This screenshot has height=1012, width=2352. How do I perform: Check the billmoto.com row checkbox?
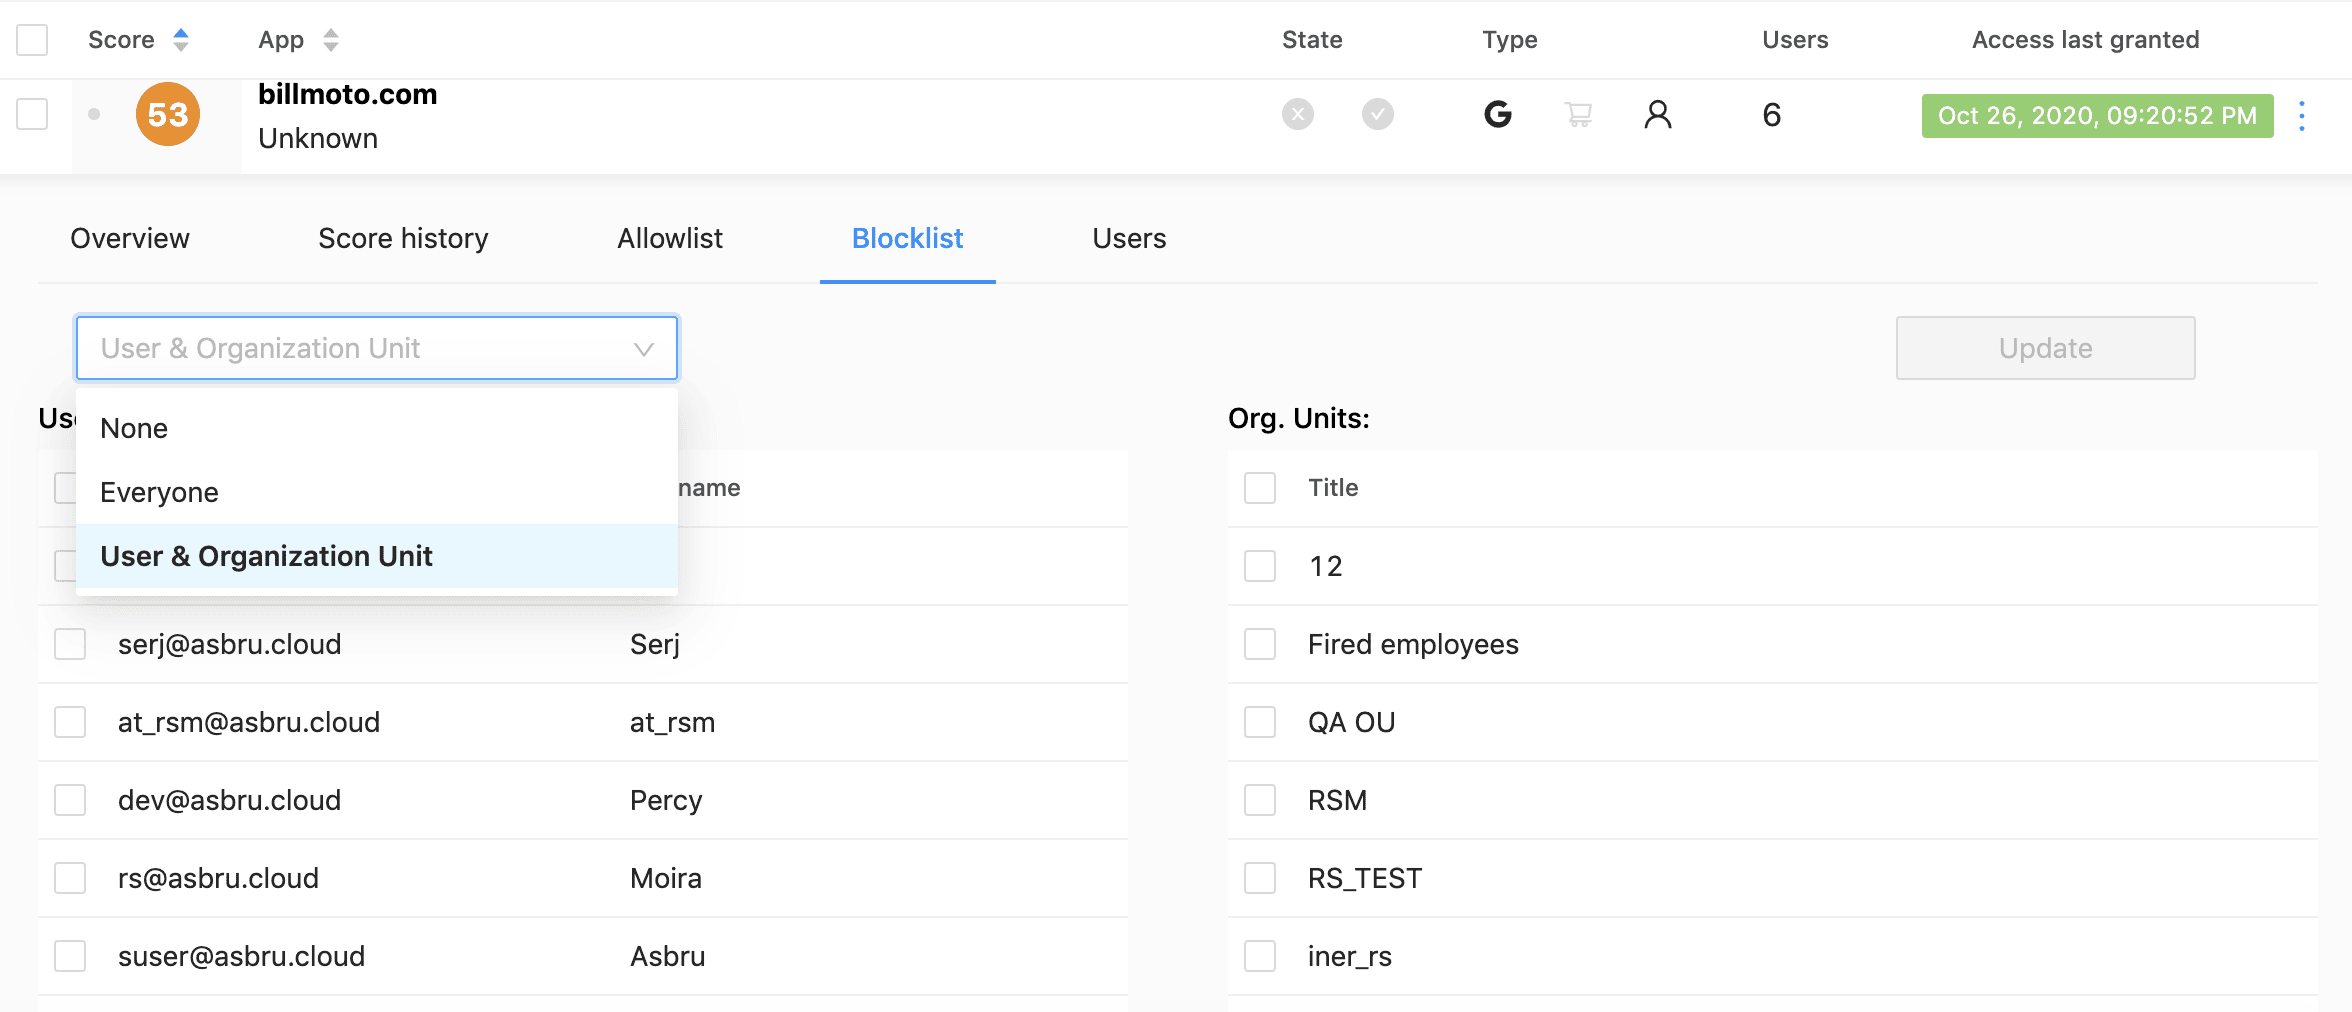32,114
